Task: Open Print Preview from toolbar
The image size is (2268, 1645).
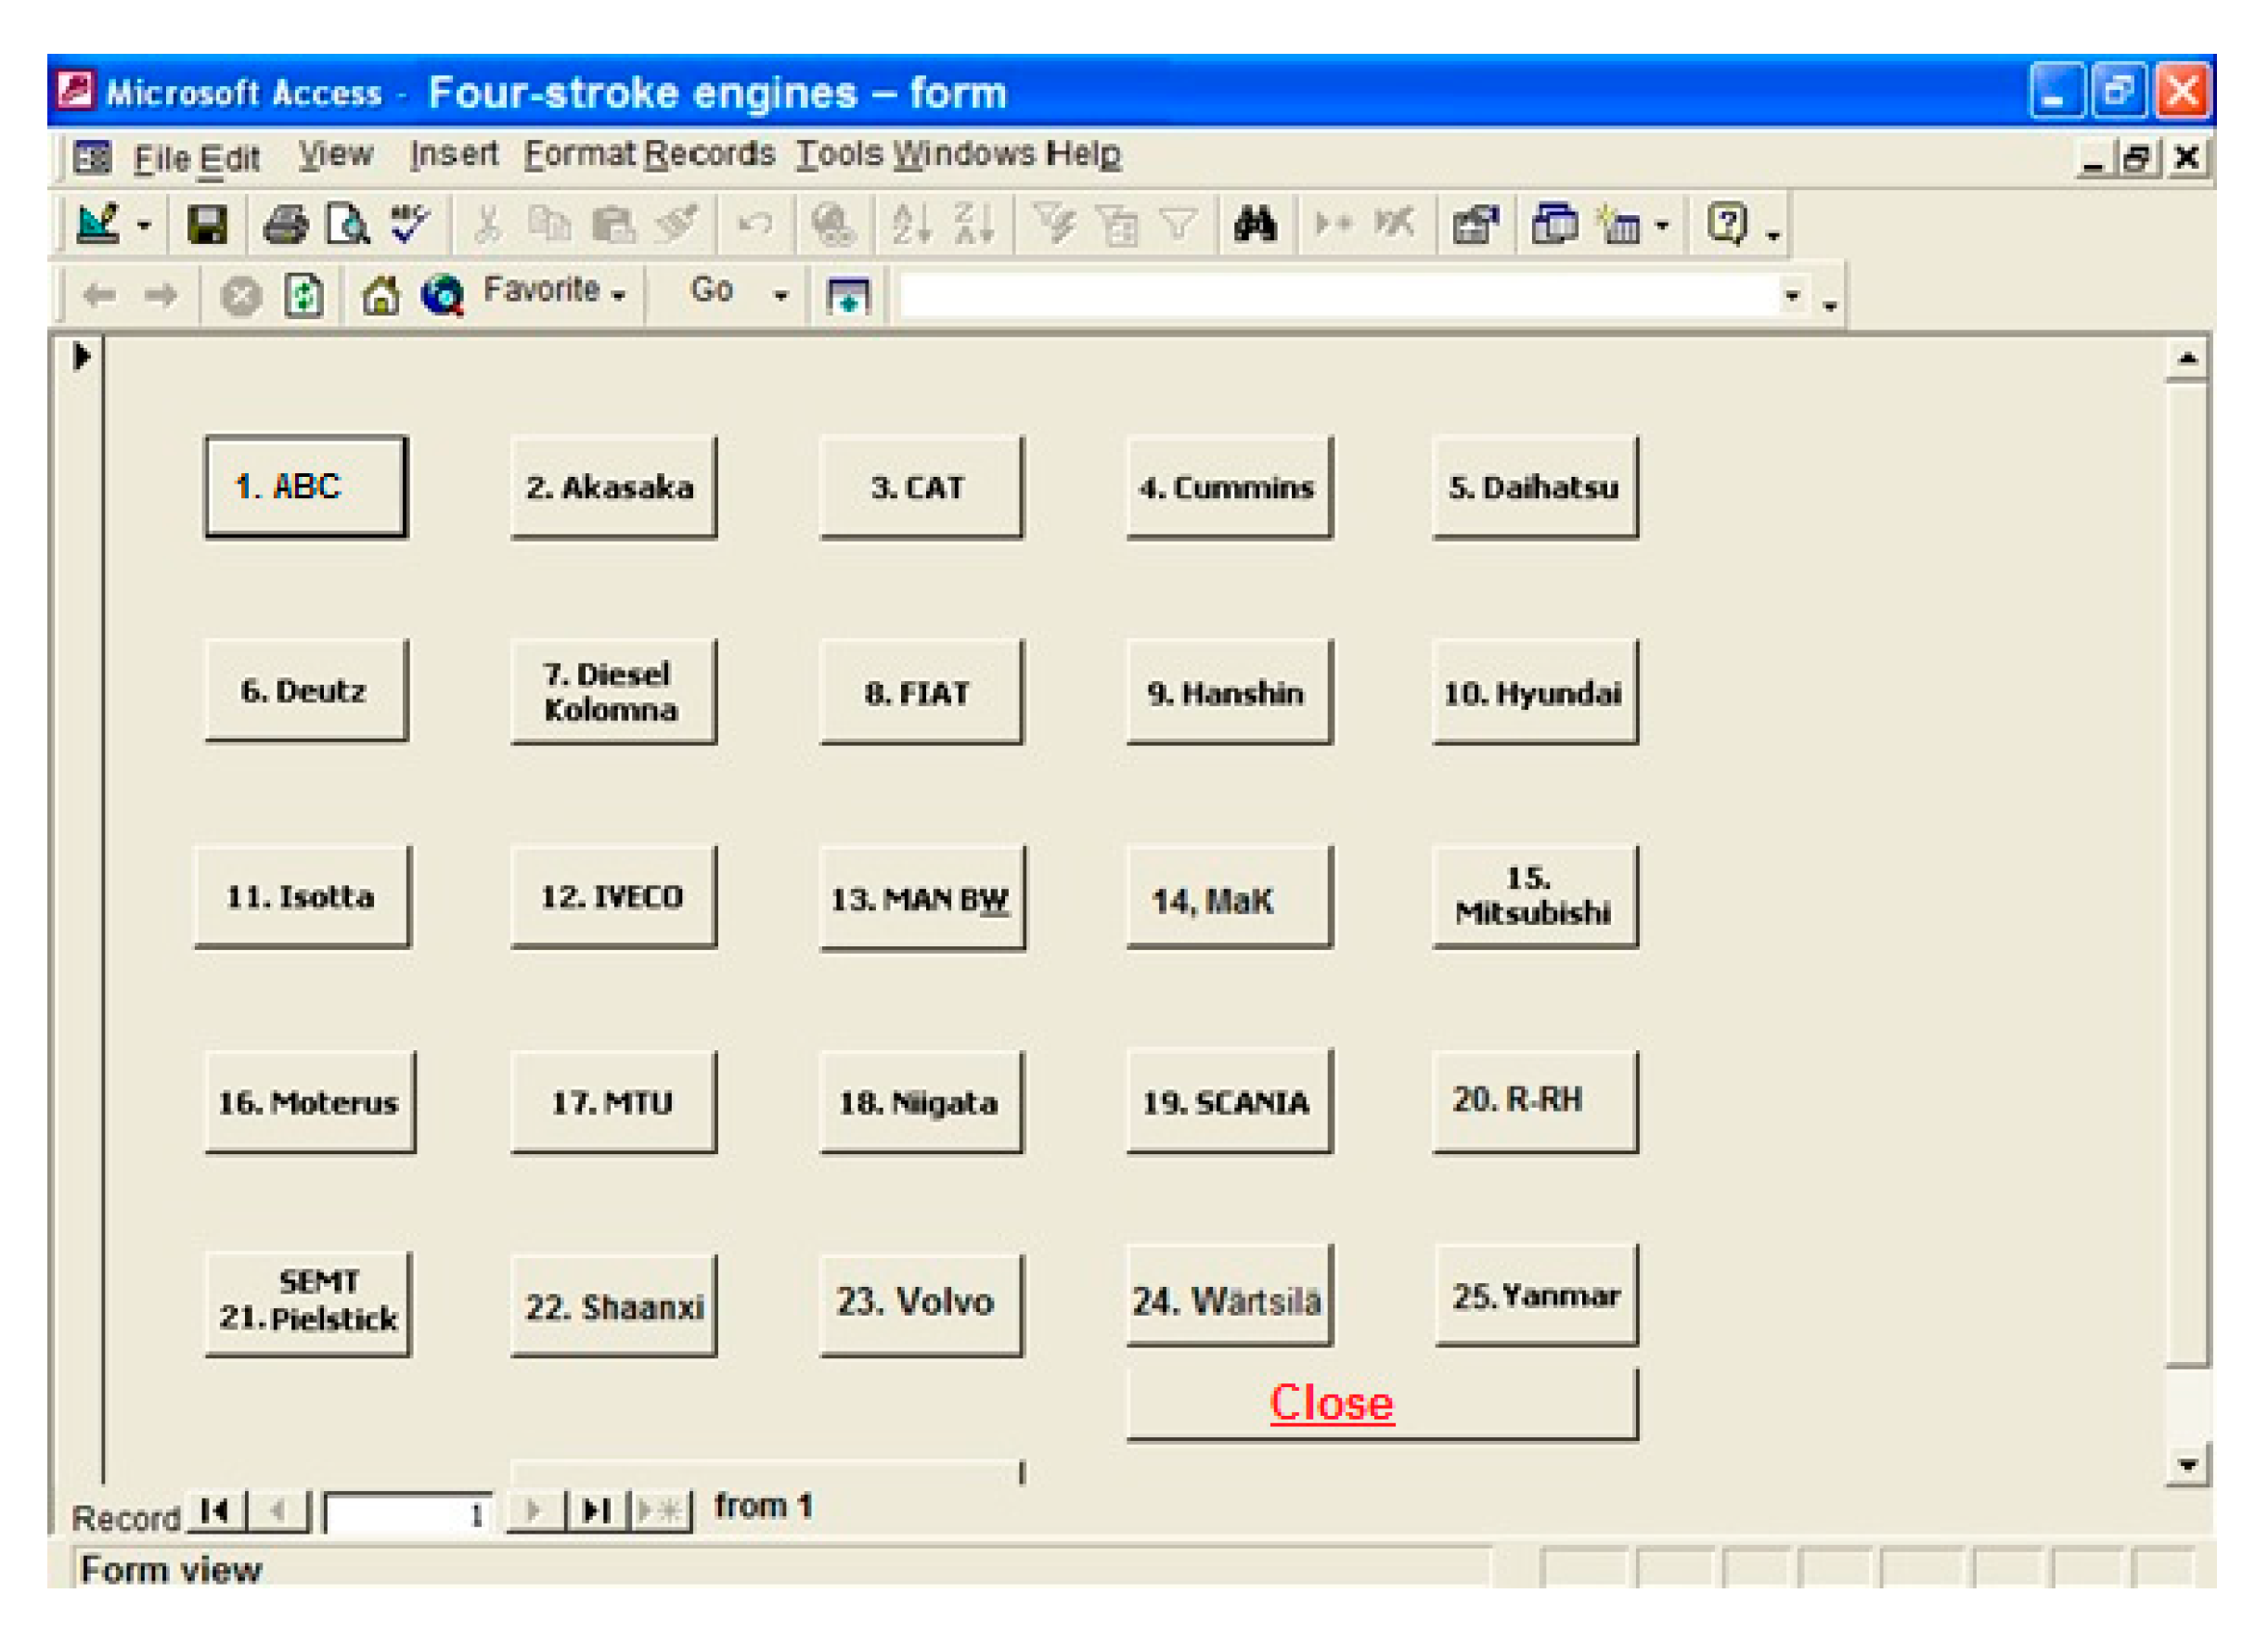Action: pyautogui.click(x=347, y=225)
